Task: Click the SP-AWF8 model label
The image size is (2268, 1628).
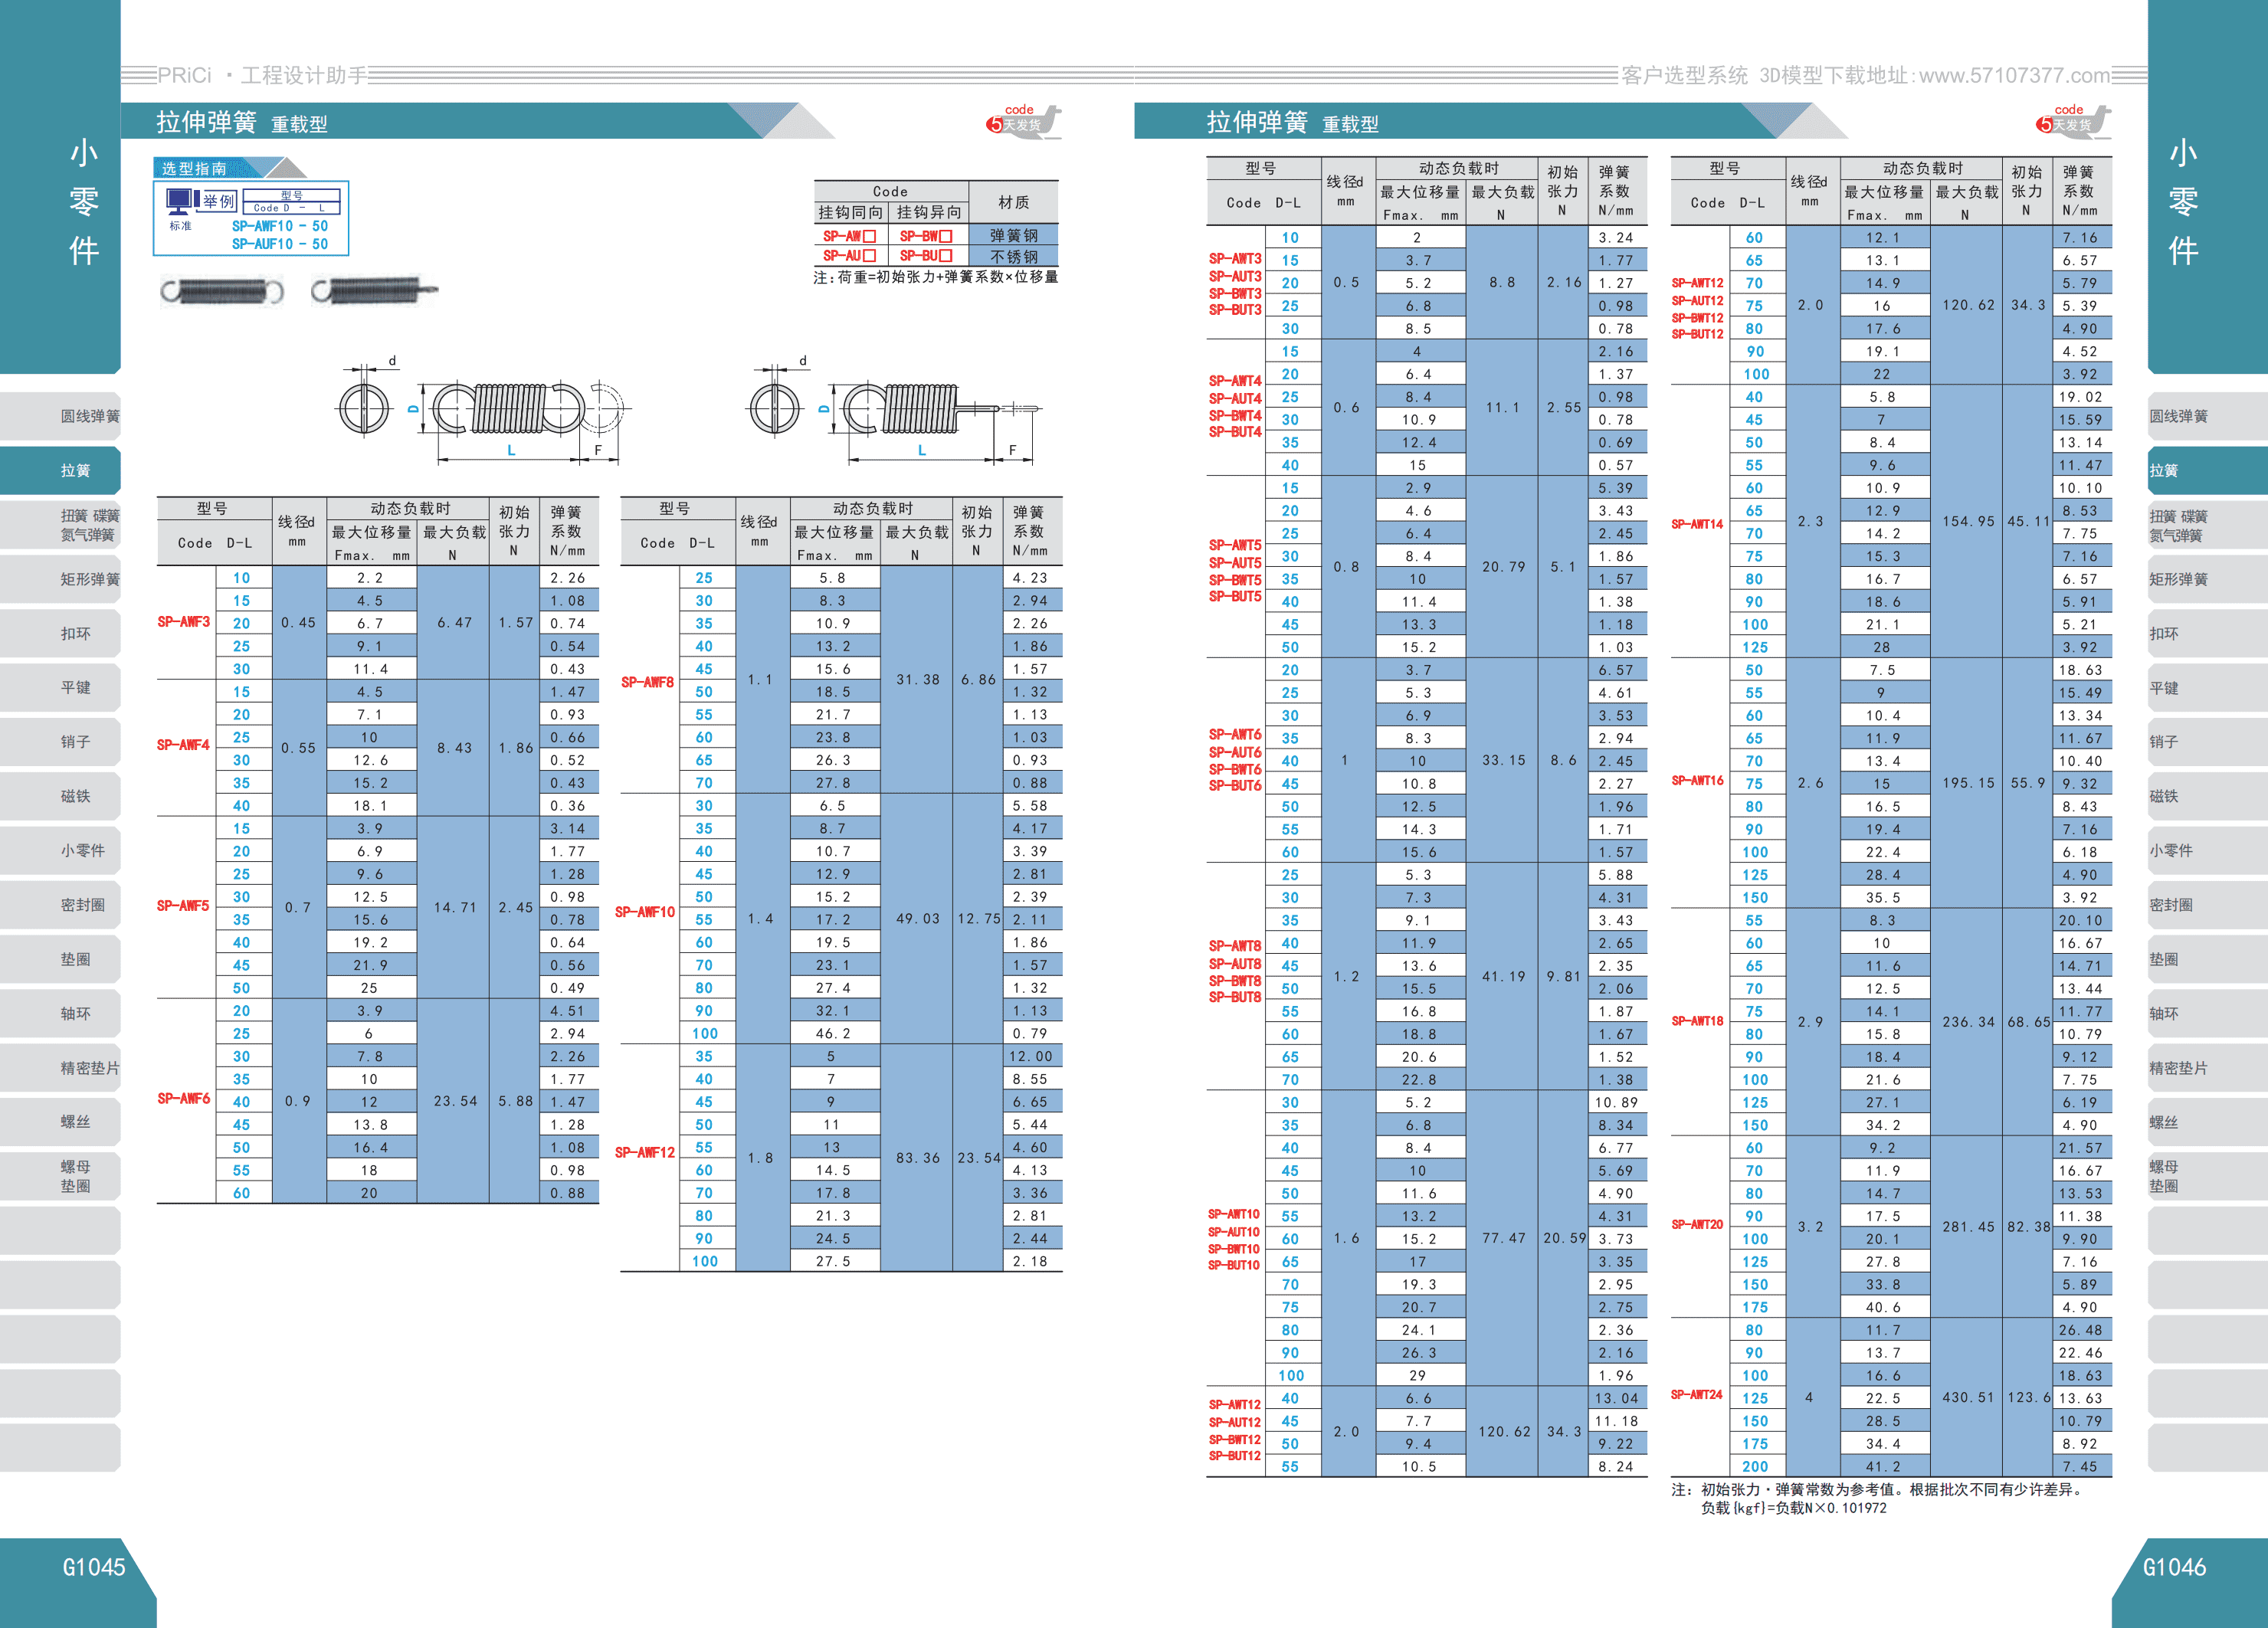Action: pyautogui.click(x=647, y=682)
